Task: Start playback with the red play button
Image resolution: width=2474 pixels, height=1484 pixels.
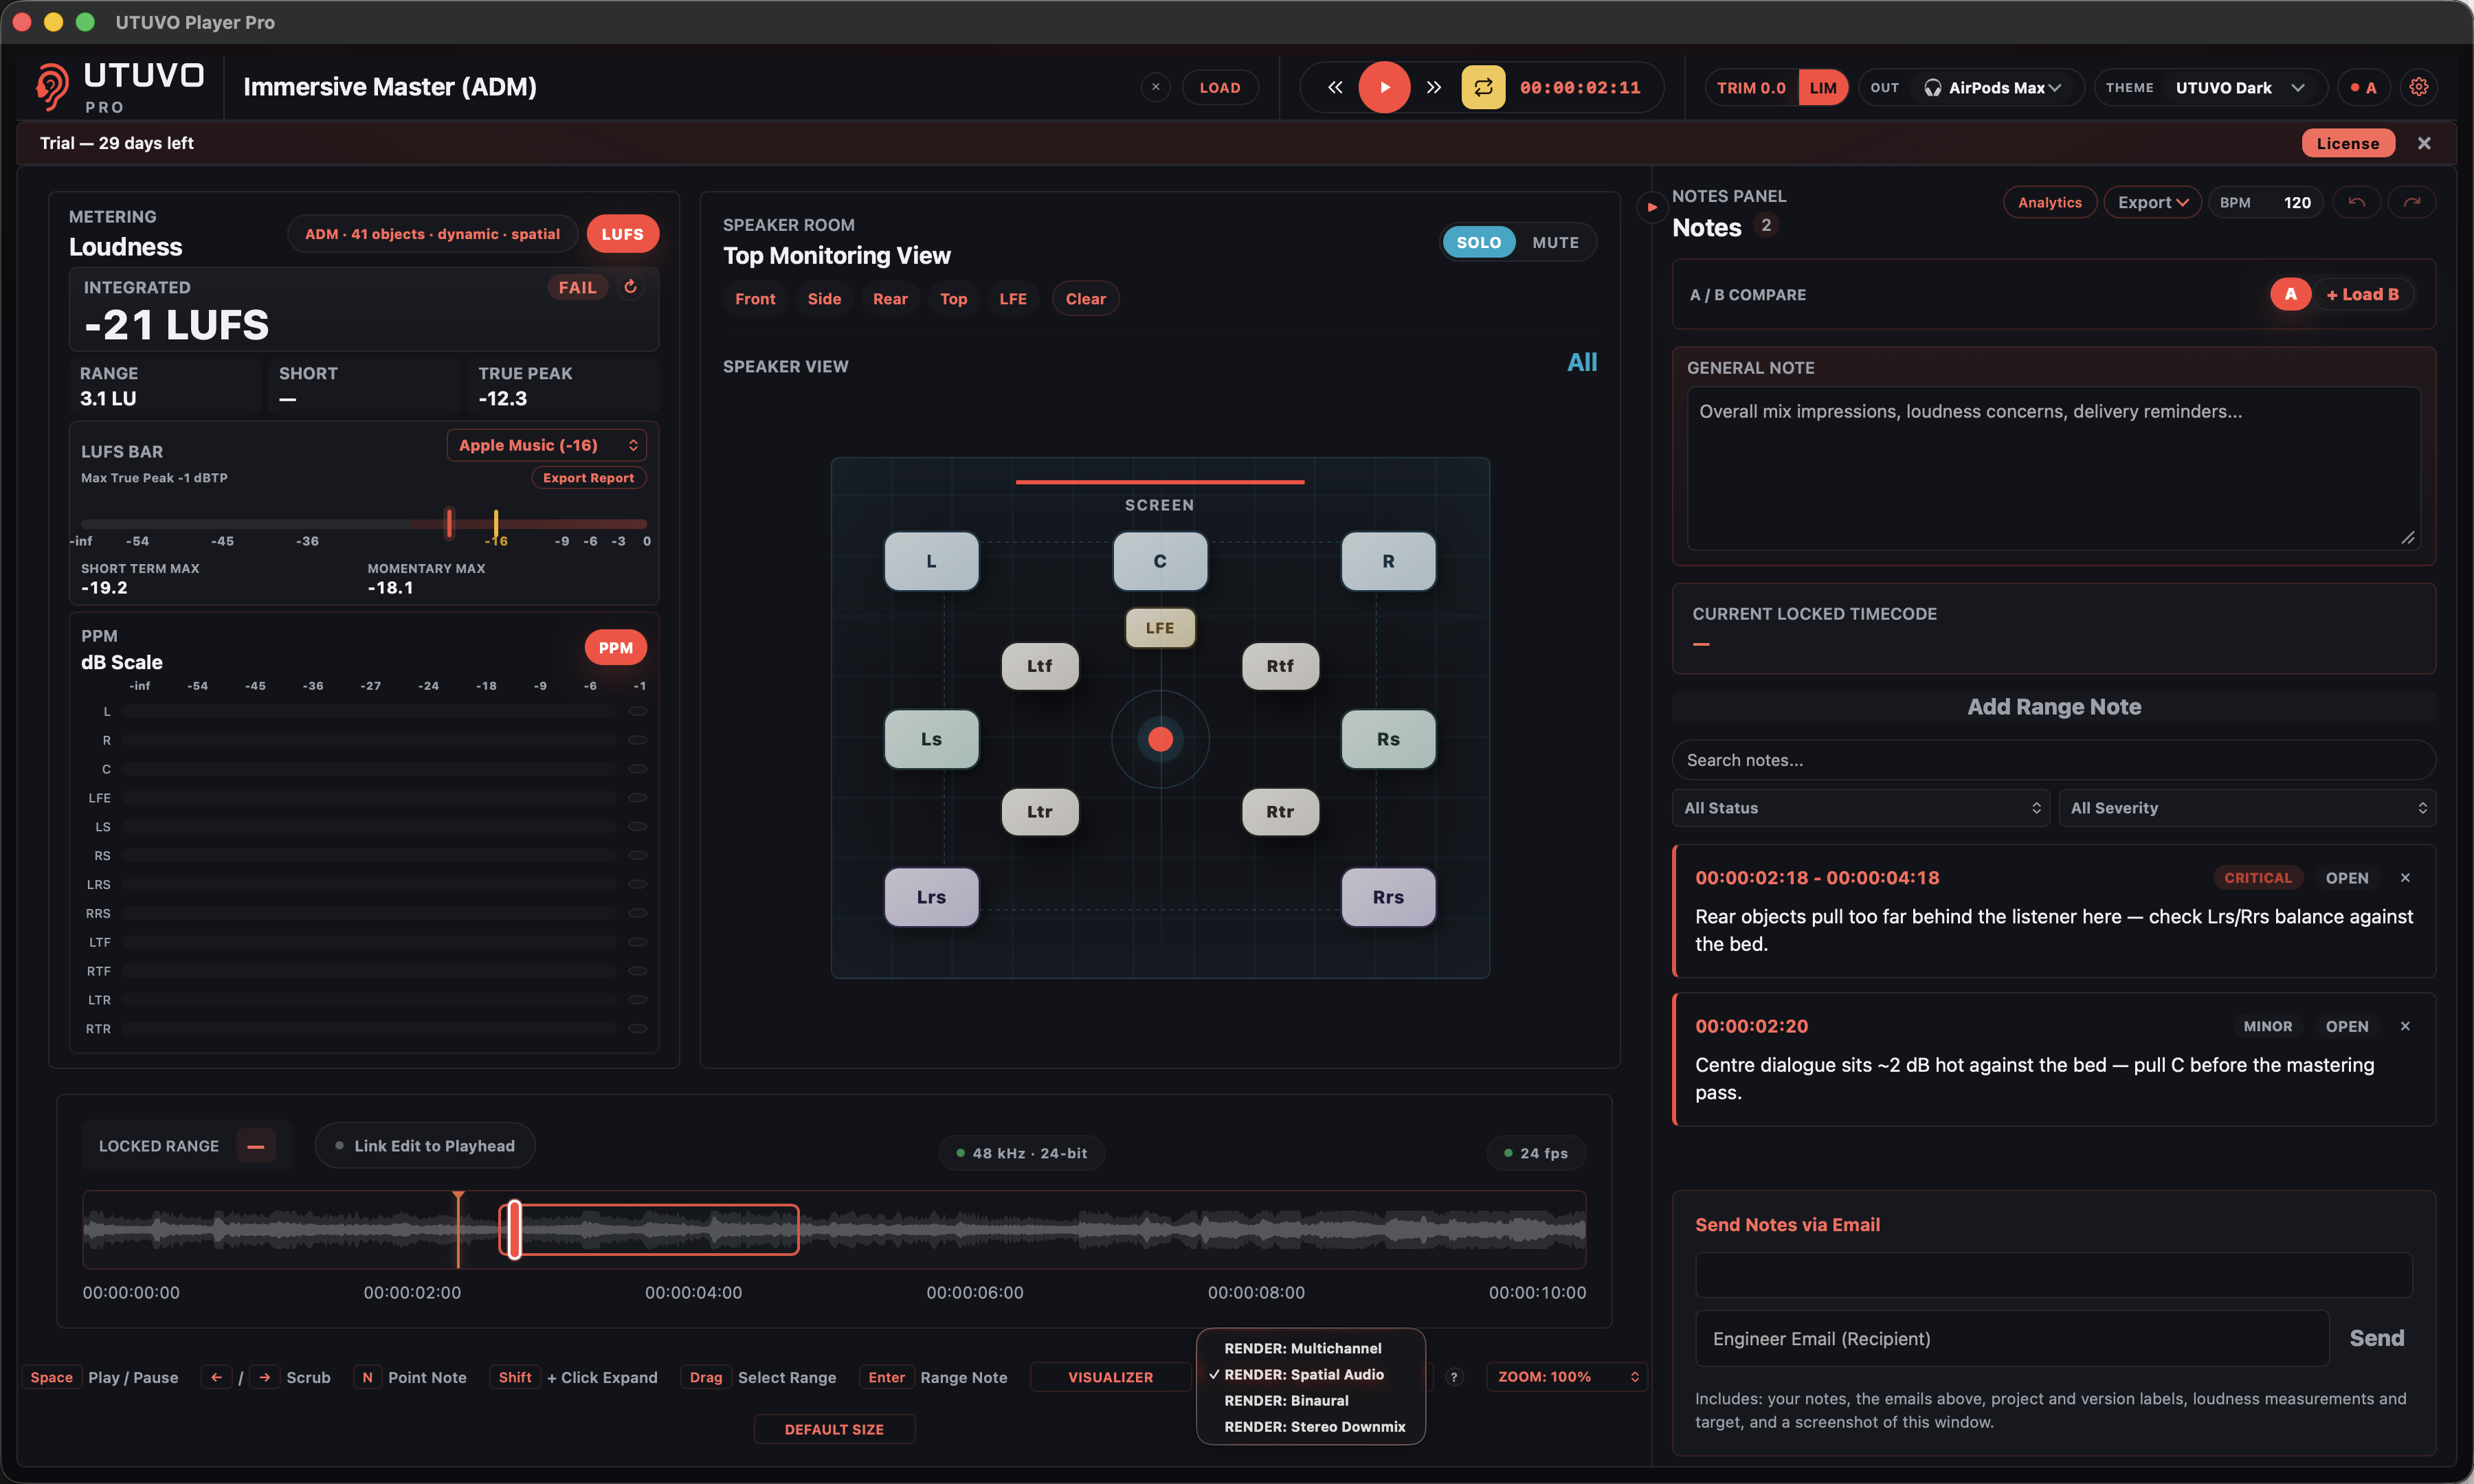Action: (1384, 87)
